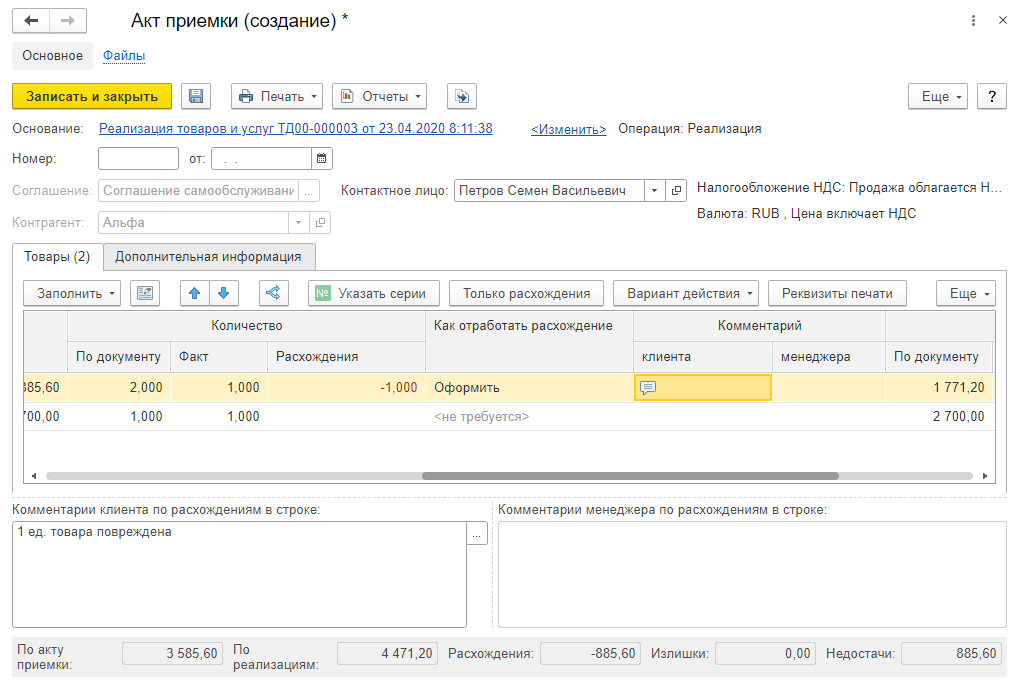Click Записать и закрыть button

[92, 96]
